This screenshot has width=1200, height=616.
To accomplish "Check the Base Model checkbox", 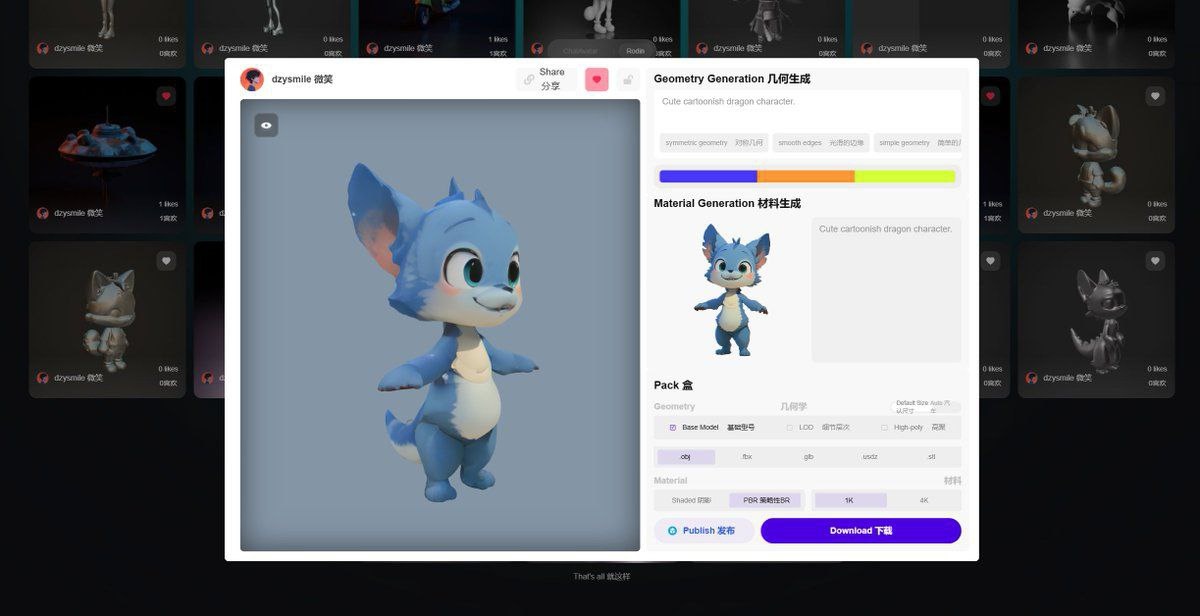I will pos(673,427).
